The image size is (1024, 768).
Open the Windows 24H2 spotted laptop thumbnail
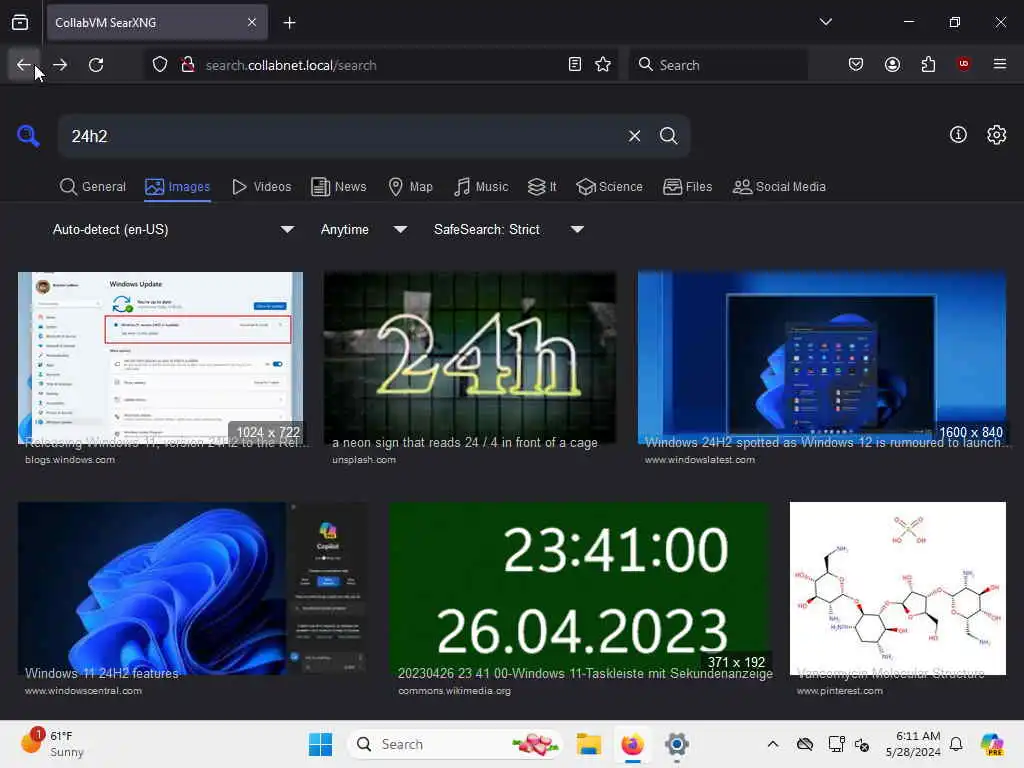822,358
